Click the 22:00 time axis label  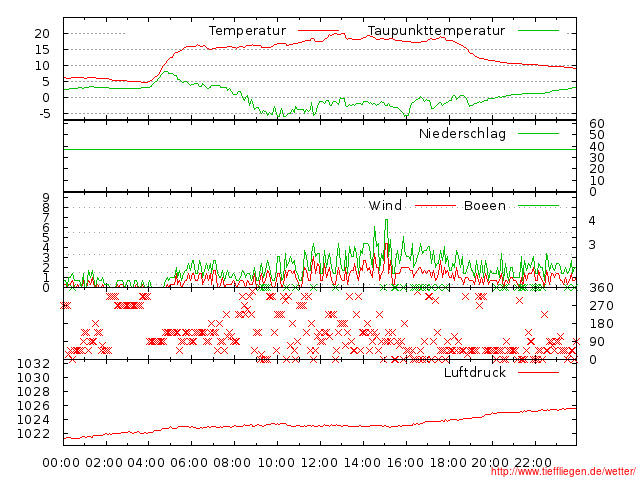(x=533, y=463)
